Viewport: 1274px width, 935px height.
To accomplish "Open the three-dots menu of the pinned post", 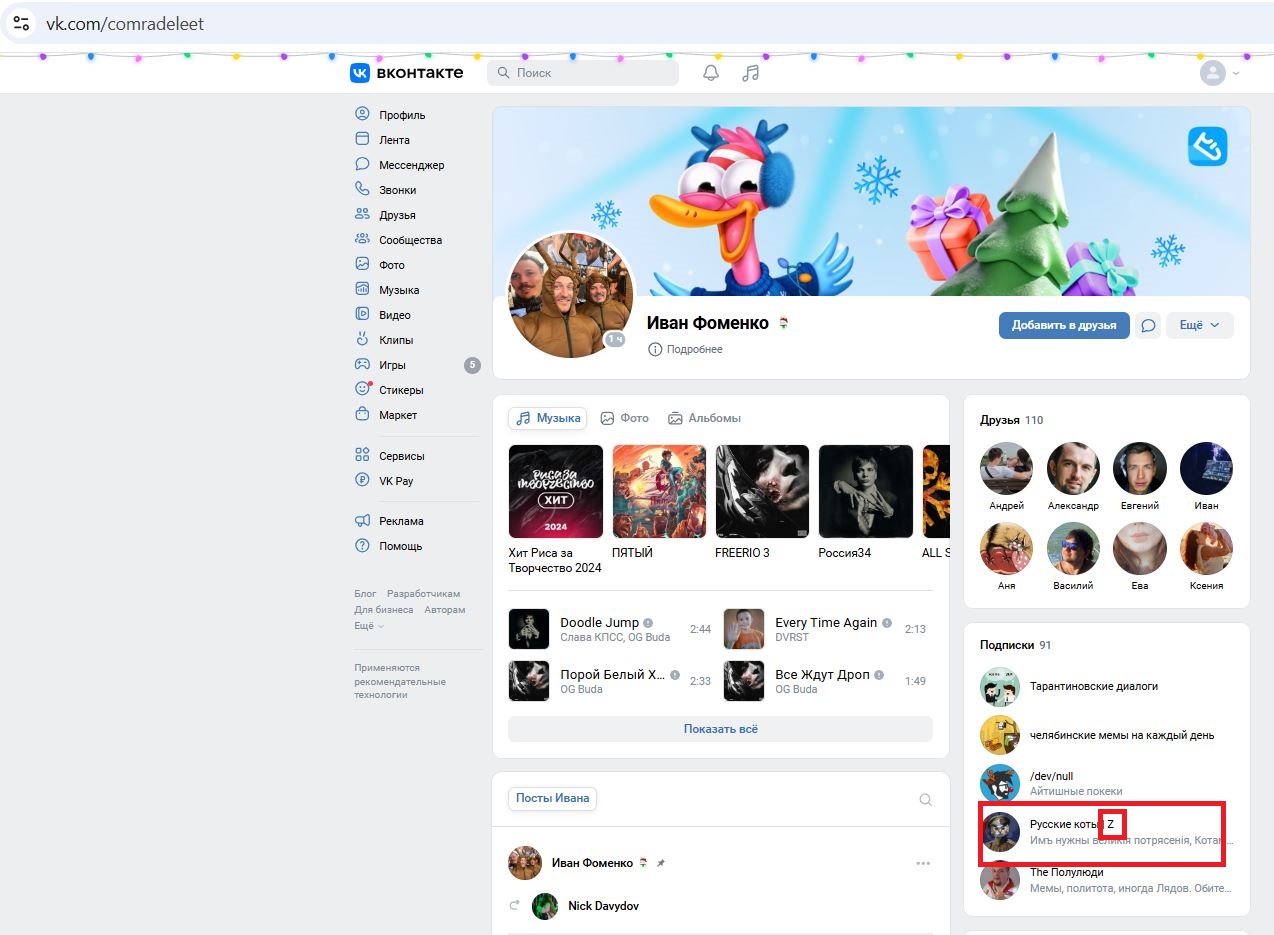I will click(x=923, y=863).
